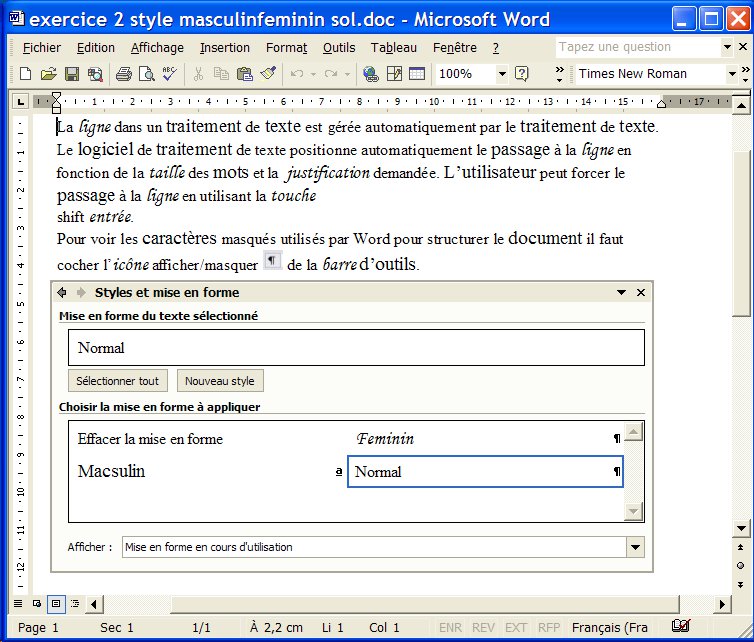The image size is (754, 642).
Task: Click in the Tapez une question field
Action: tap(639, 47)
